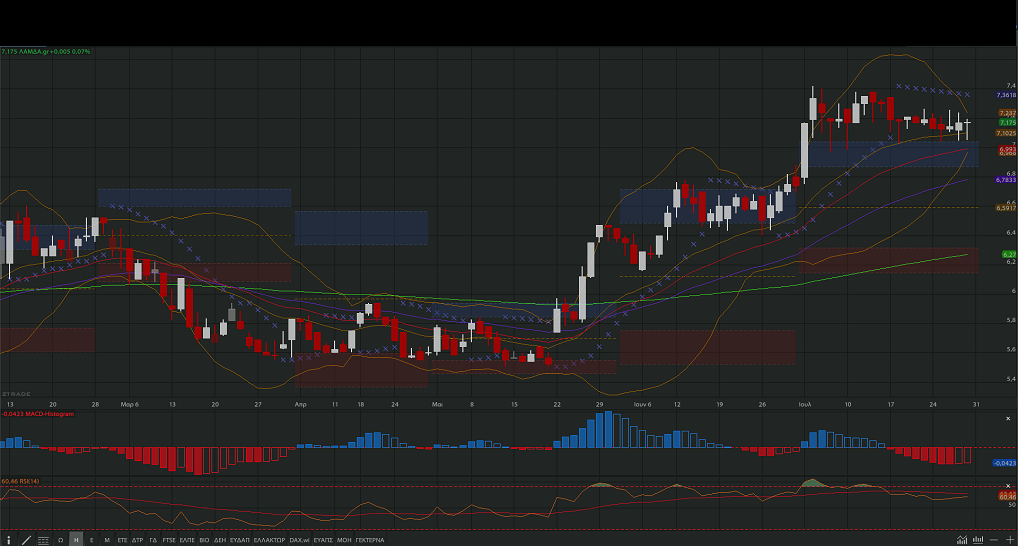Close the RSI(14) panel

[1008, 486]
